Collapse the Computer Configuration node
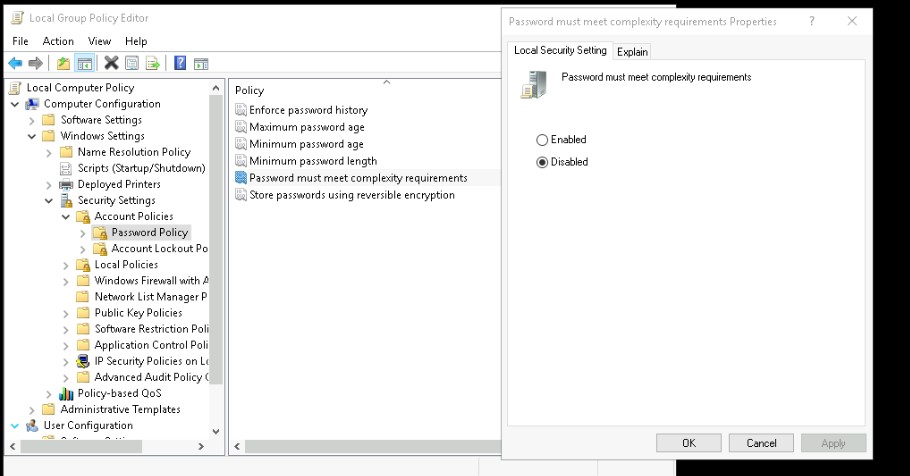 point(15,104)
